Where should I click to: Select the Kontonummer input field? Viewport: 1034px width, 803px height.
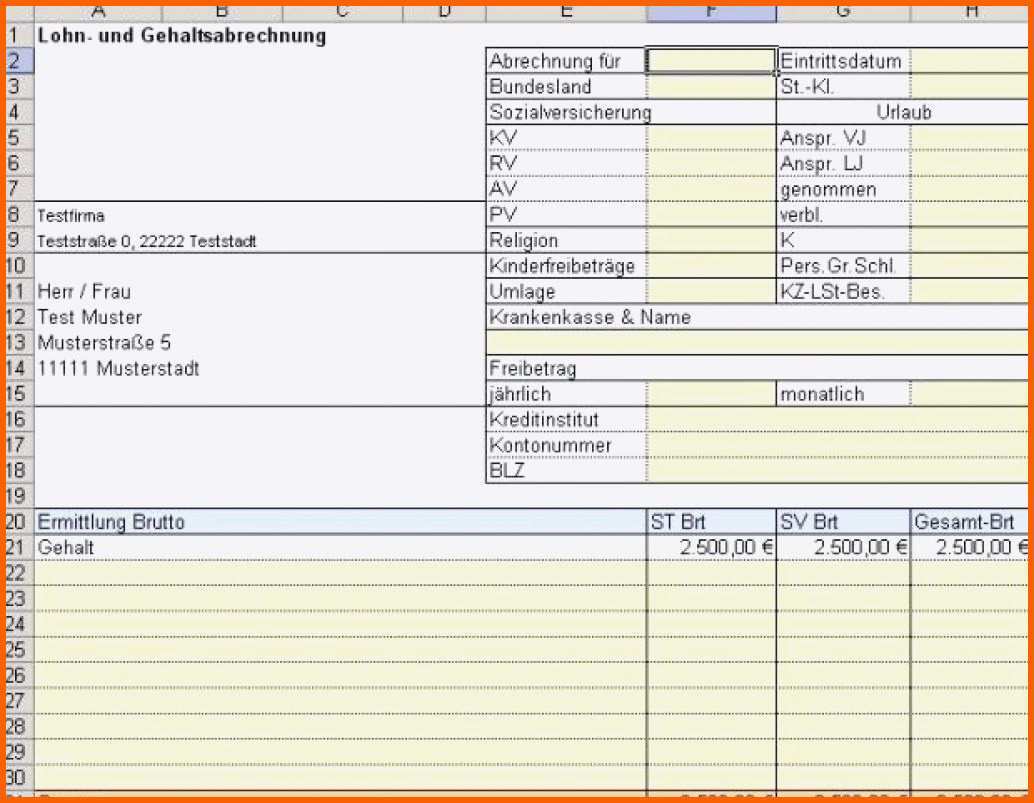coord(837,445)
